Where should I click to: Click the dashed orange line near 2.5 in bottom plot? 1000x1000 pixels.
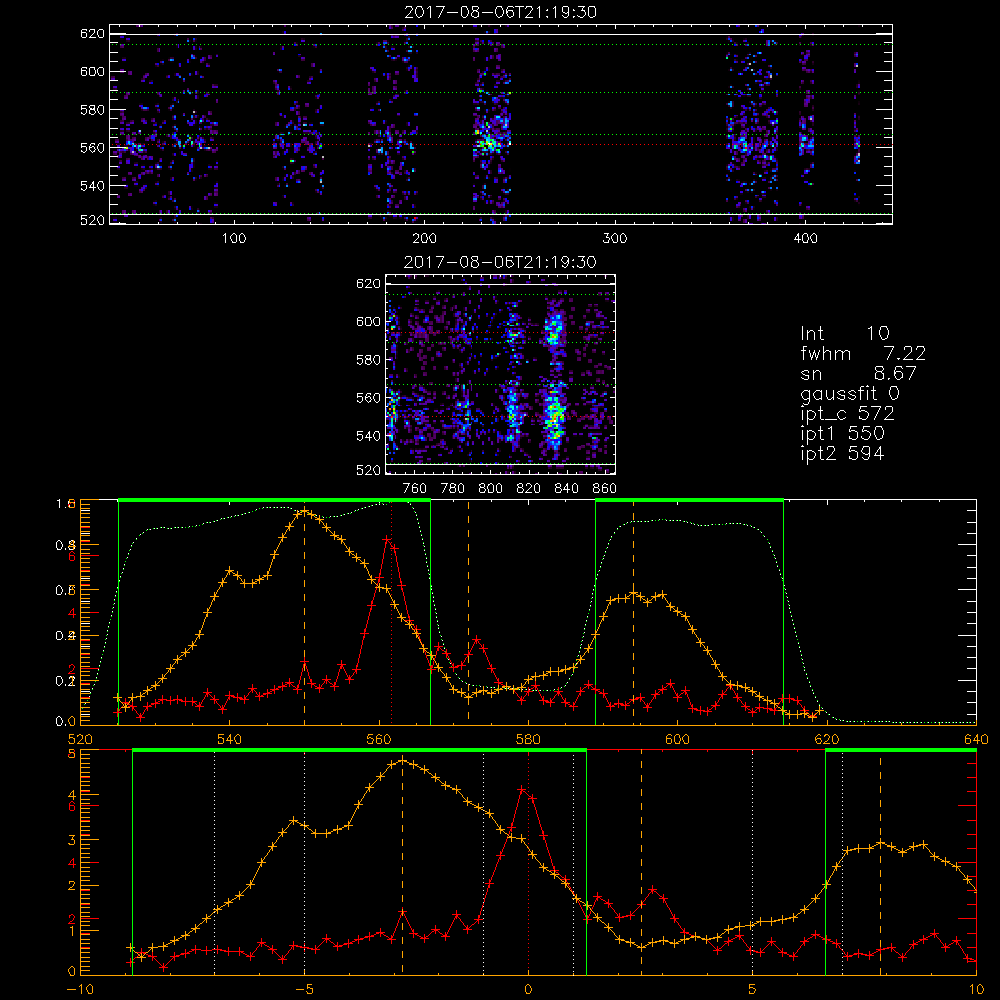click(x=642, y=862)
